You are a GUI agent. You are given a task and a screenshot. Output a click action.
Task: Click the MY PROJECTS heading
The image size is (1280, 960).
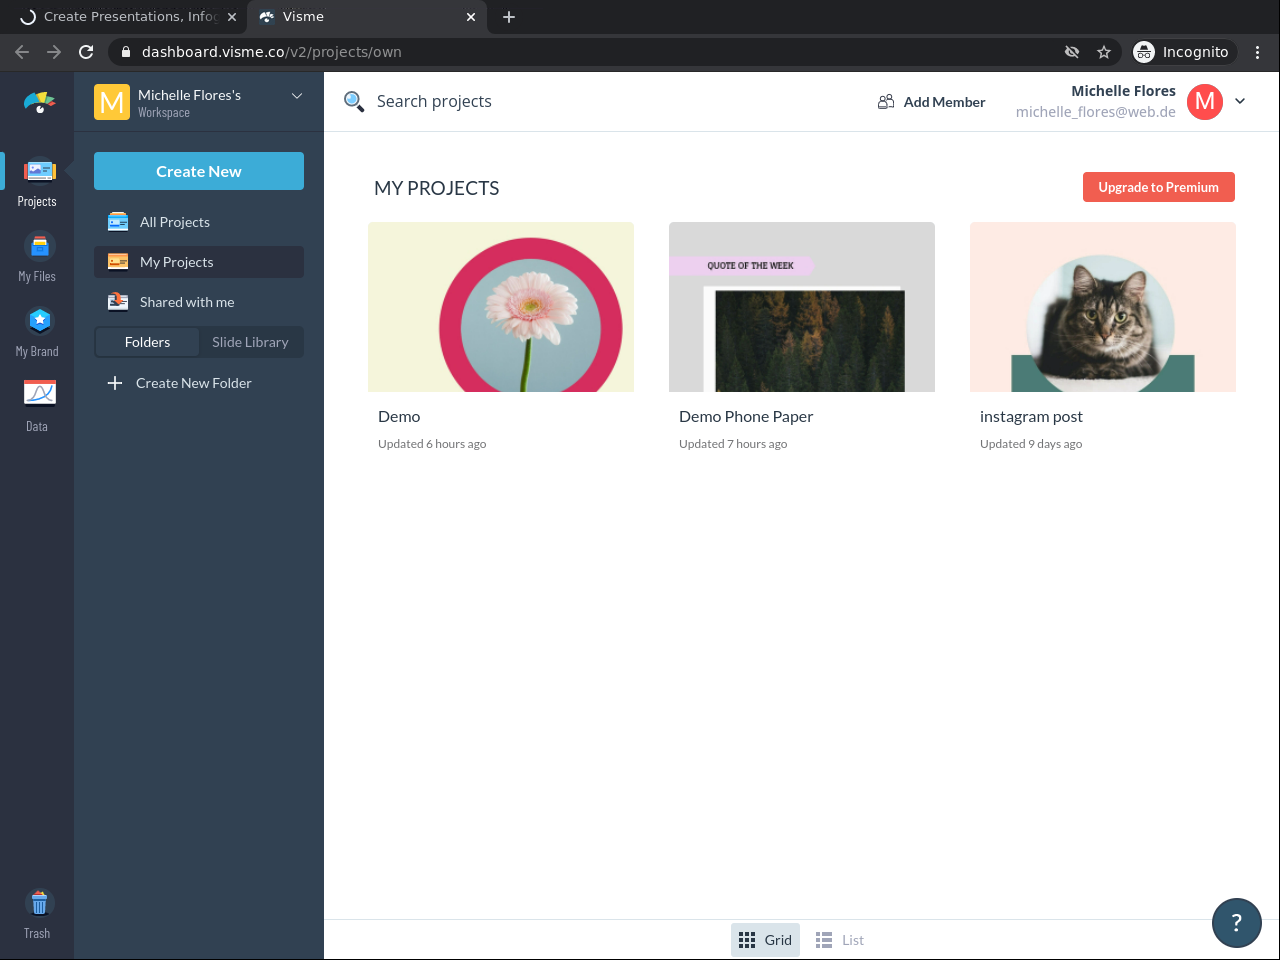pos(437,188)
